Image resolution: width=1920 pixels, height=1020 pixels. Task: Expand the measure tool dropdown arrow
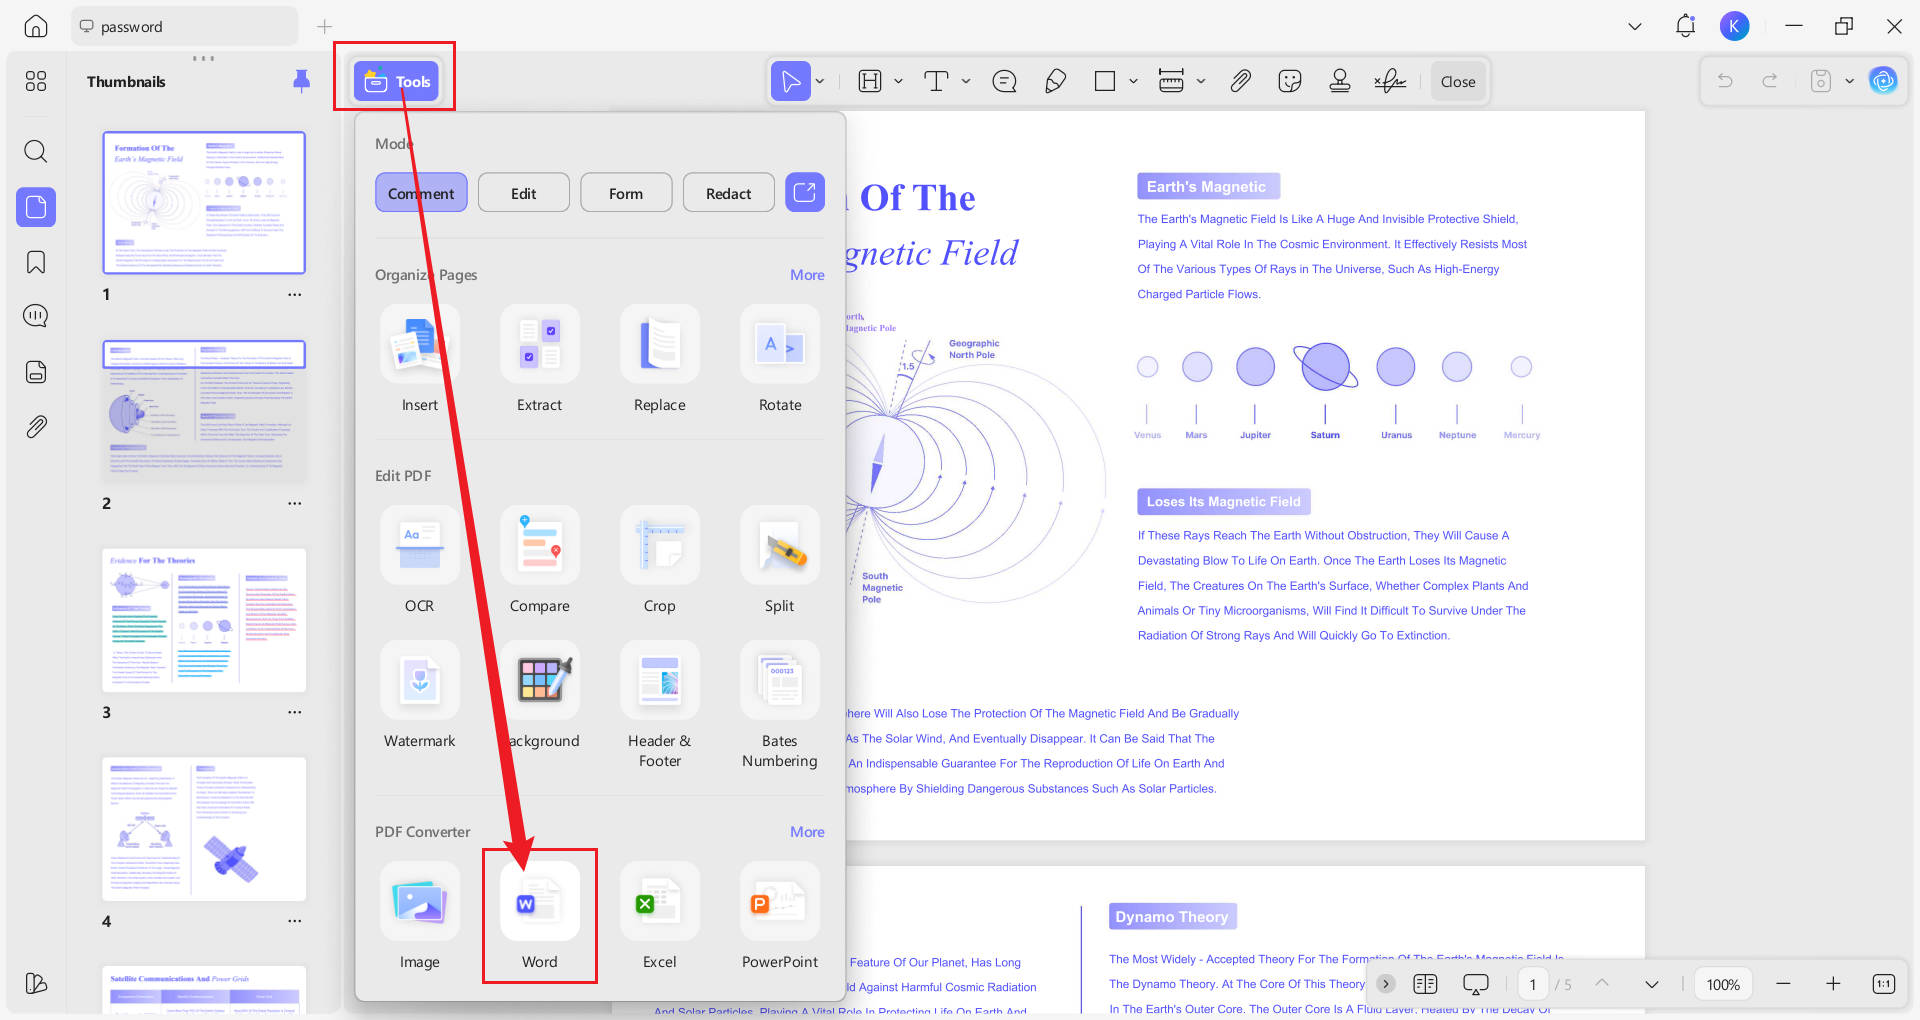[1201, 81]
